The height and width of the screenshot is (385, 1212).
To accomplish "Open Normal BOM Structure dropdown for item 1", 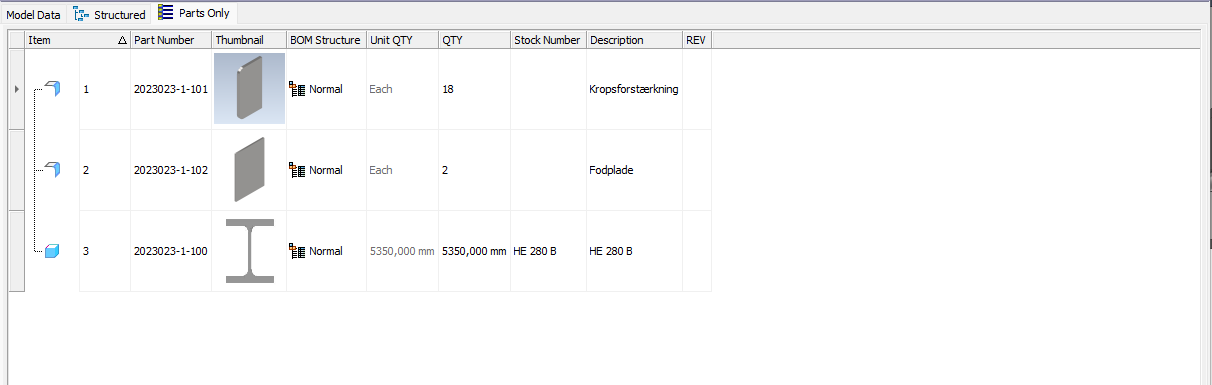I will 326,89.
